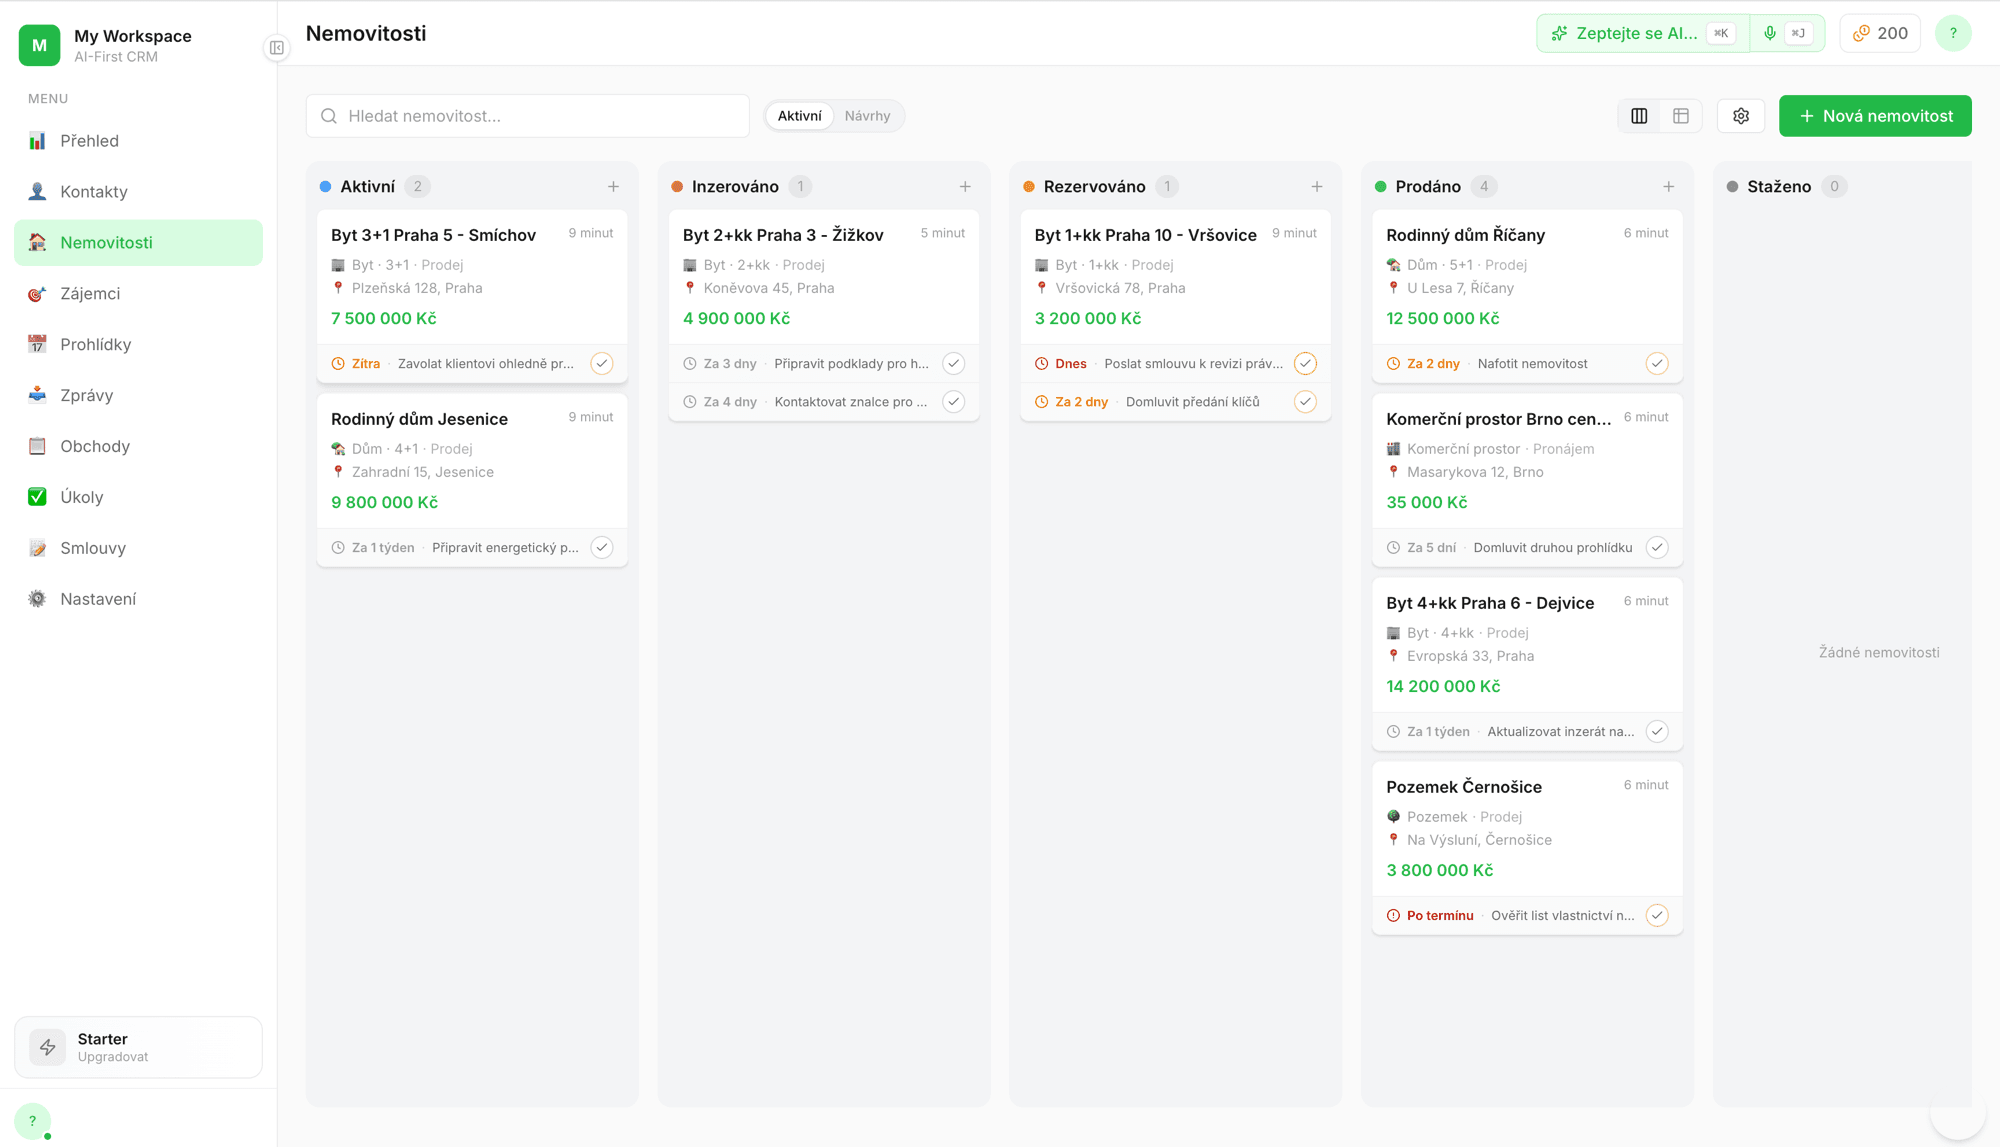Open Obchody in the sidebar menu
2000x1147 pixels.
pyautogui.click(x=138, y=447)
